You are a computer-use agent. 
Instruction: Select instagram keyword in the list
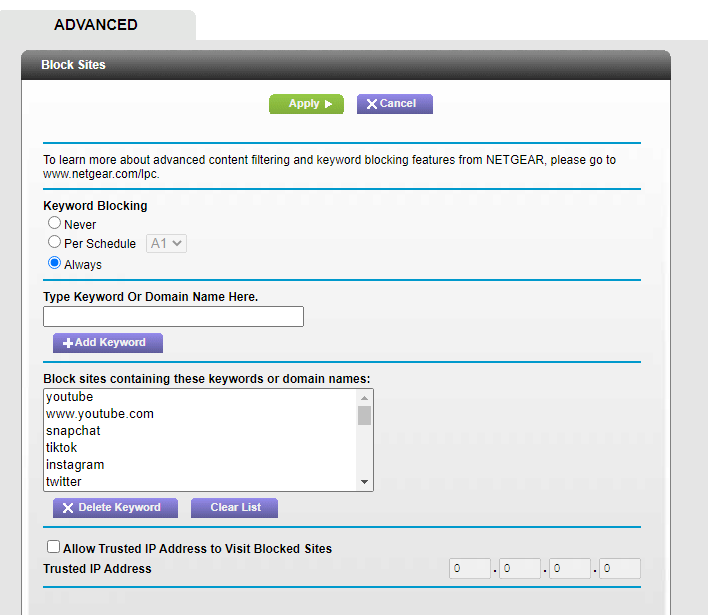pos(75,465)
